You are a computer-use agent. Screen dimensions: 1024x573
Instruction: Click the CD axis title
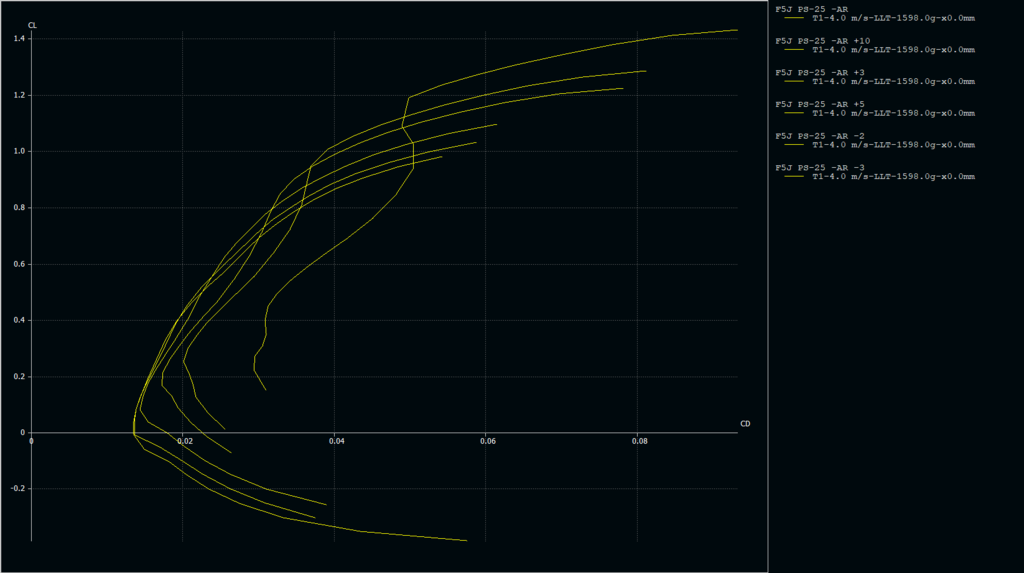(x=745, y=423)
